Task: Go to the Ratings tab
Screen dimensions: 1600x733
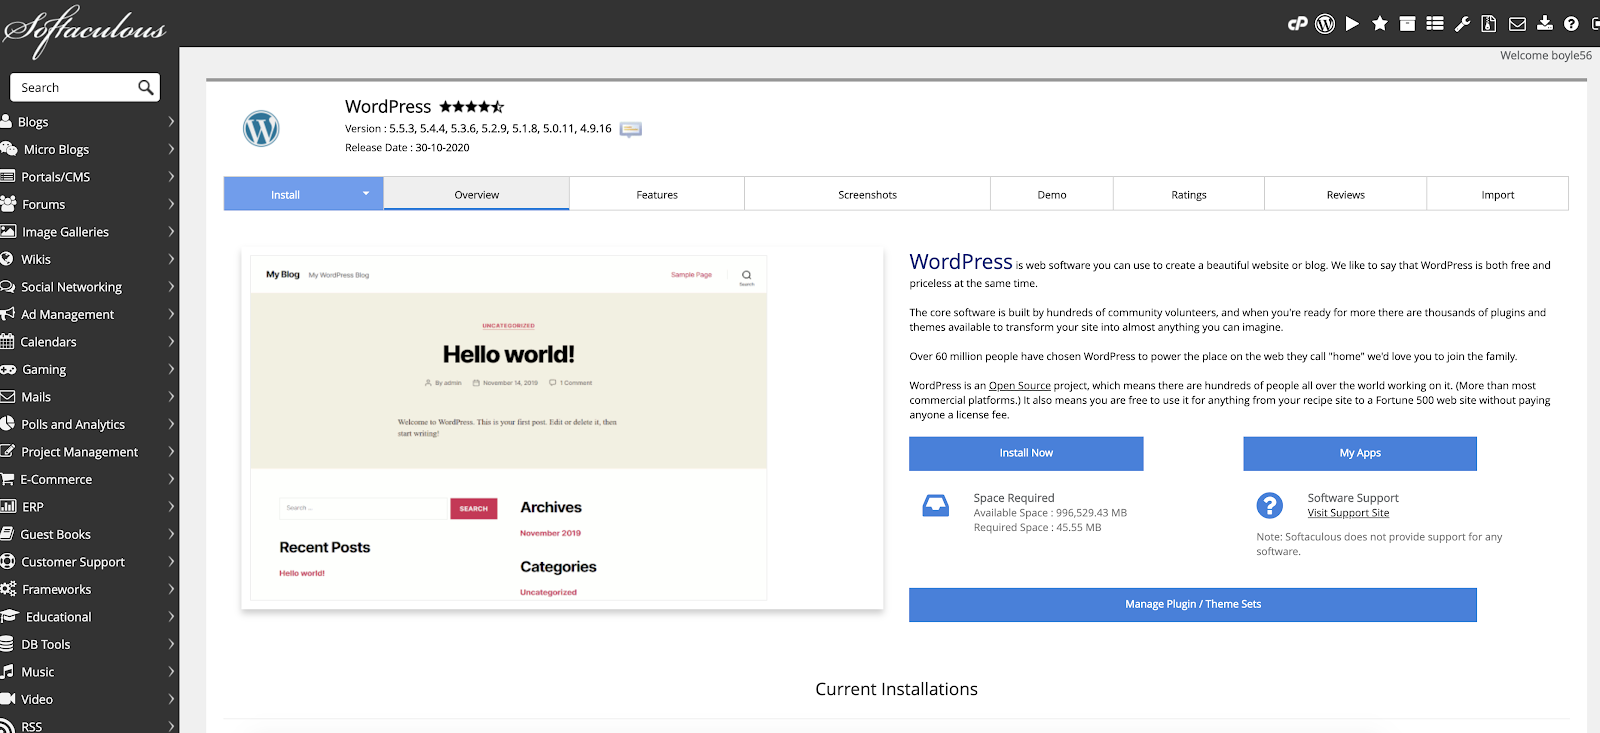Action: pos(1189,194)
